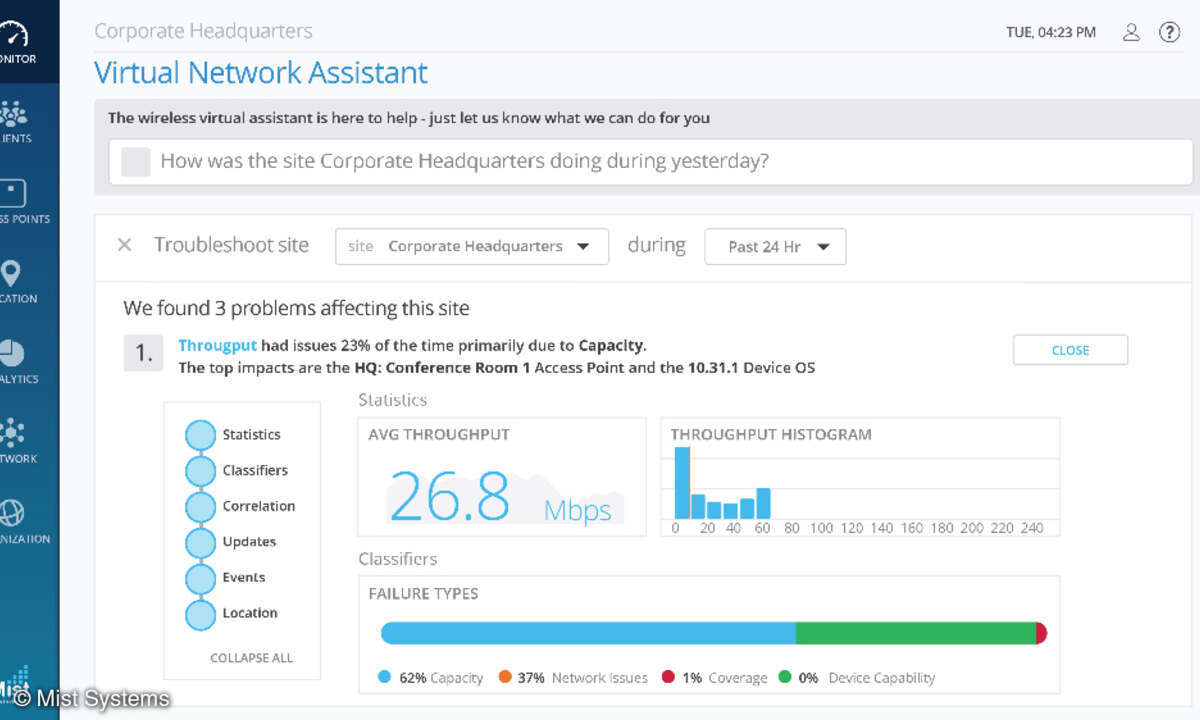Select the 37% Network Issues legend entry
The height and width of the screenshot is (720, 1200).
point(573,678)
